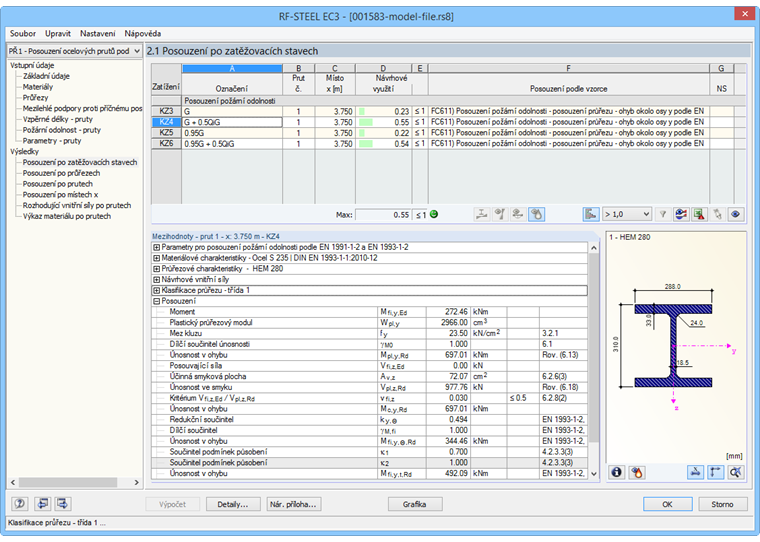This screenshot has height=542, width=760.
Task: Click the flame fire-design view icon
Action: [637, 472]
